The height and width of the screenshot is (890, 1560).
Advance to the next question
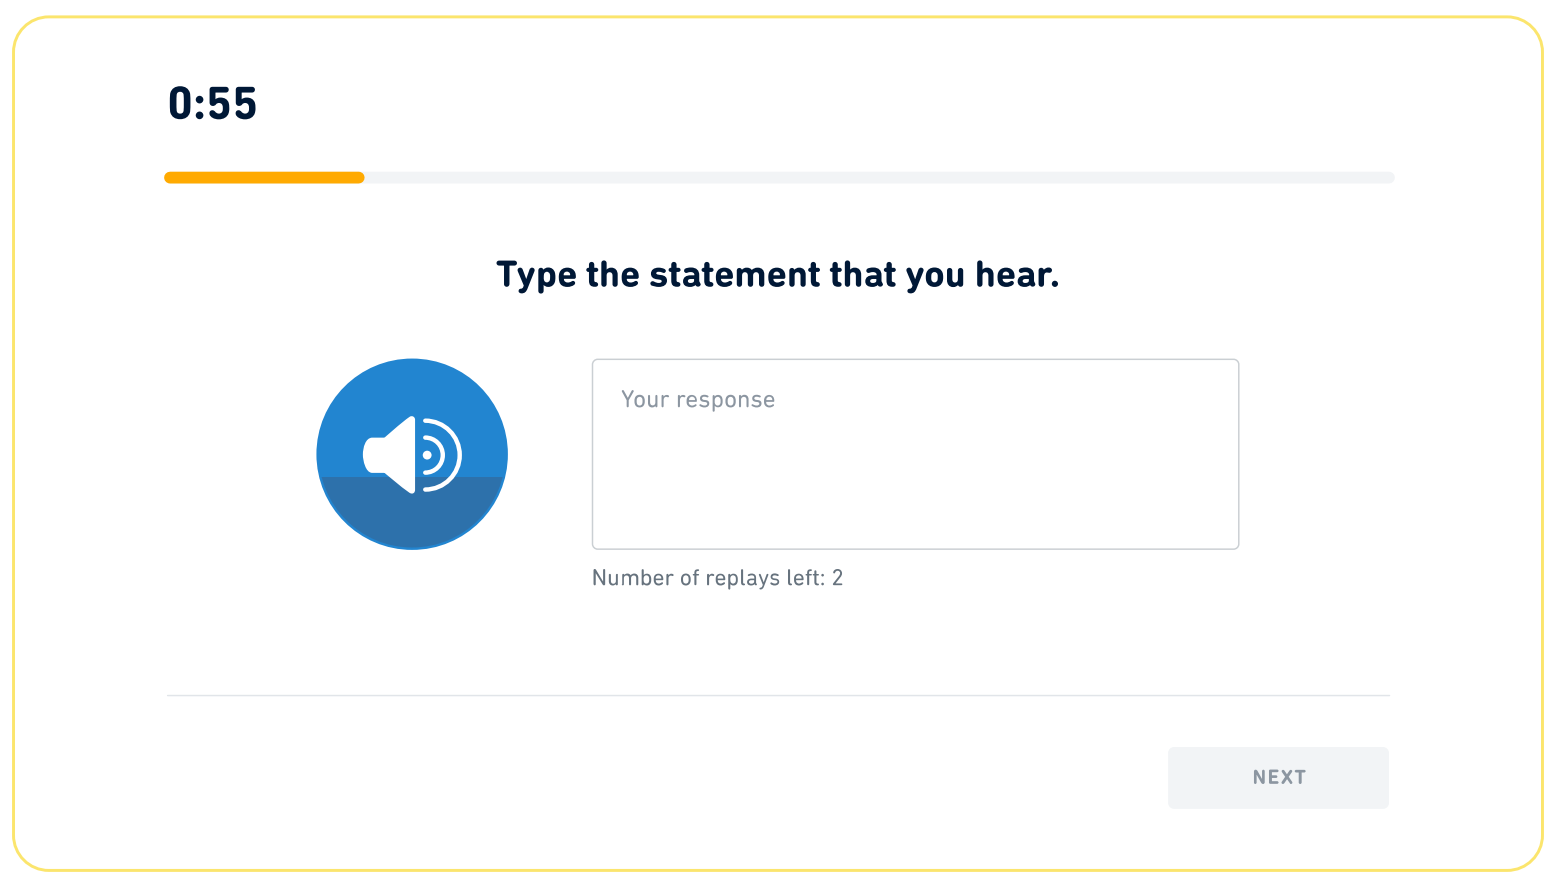[1278, 777]
